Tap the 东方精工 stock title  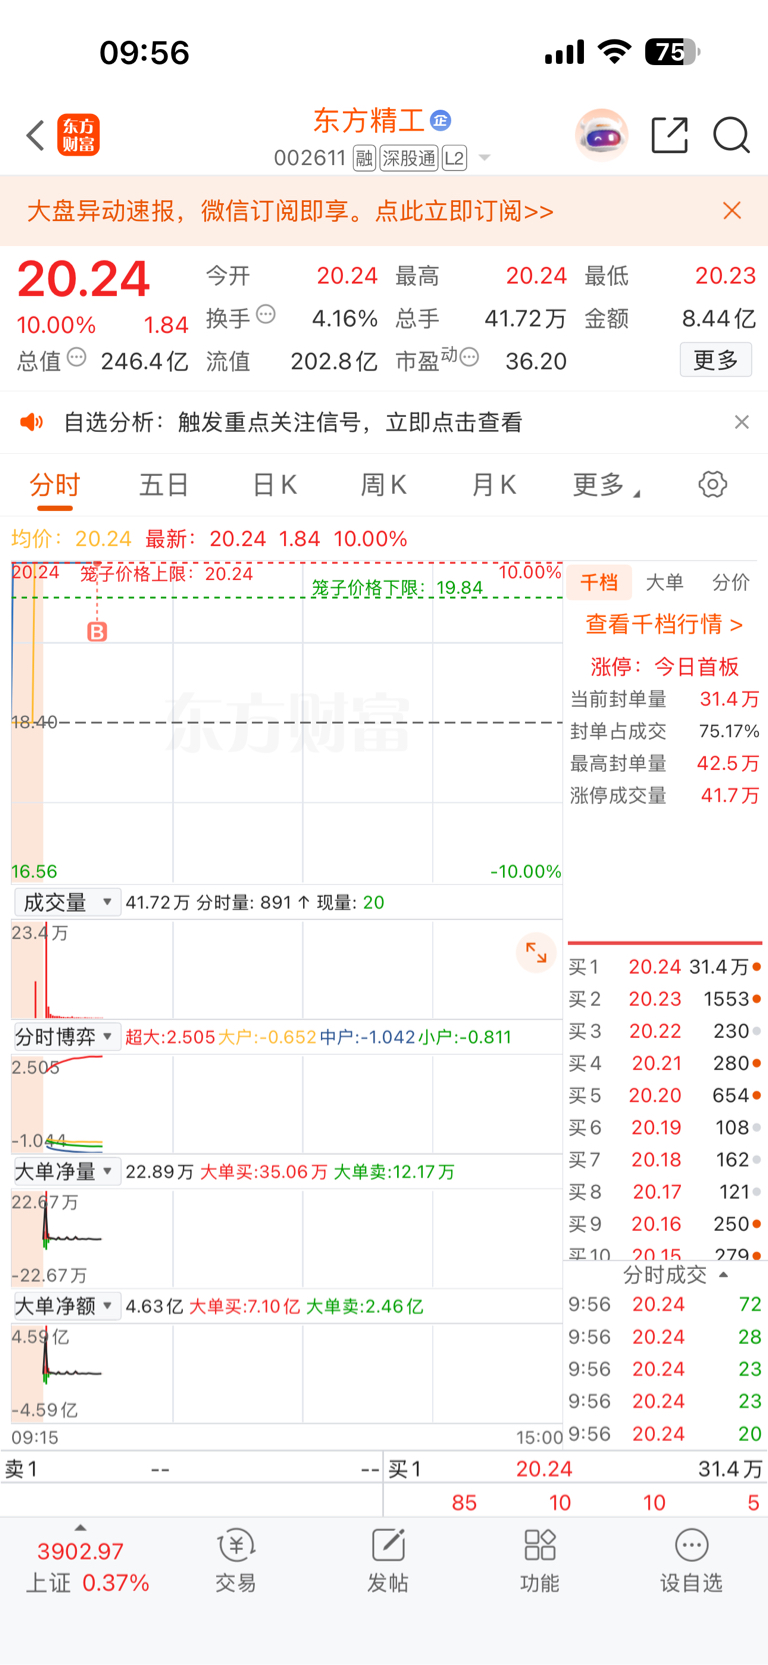coord(369,121)
